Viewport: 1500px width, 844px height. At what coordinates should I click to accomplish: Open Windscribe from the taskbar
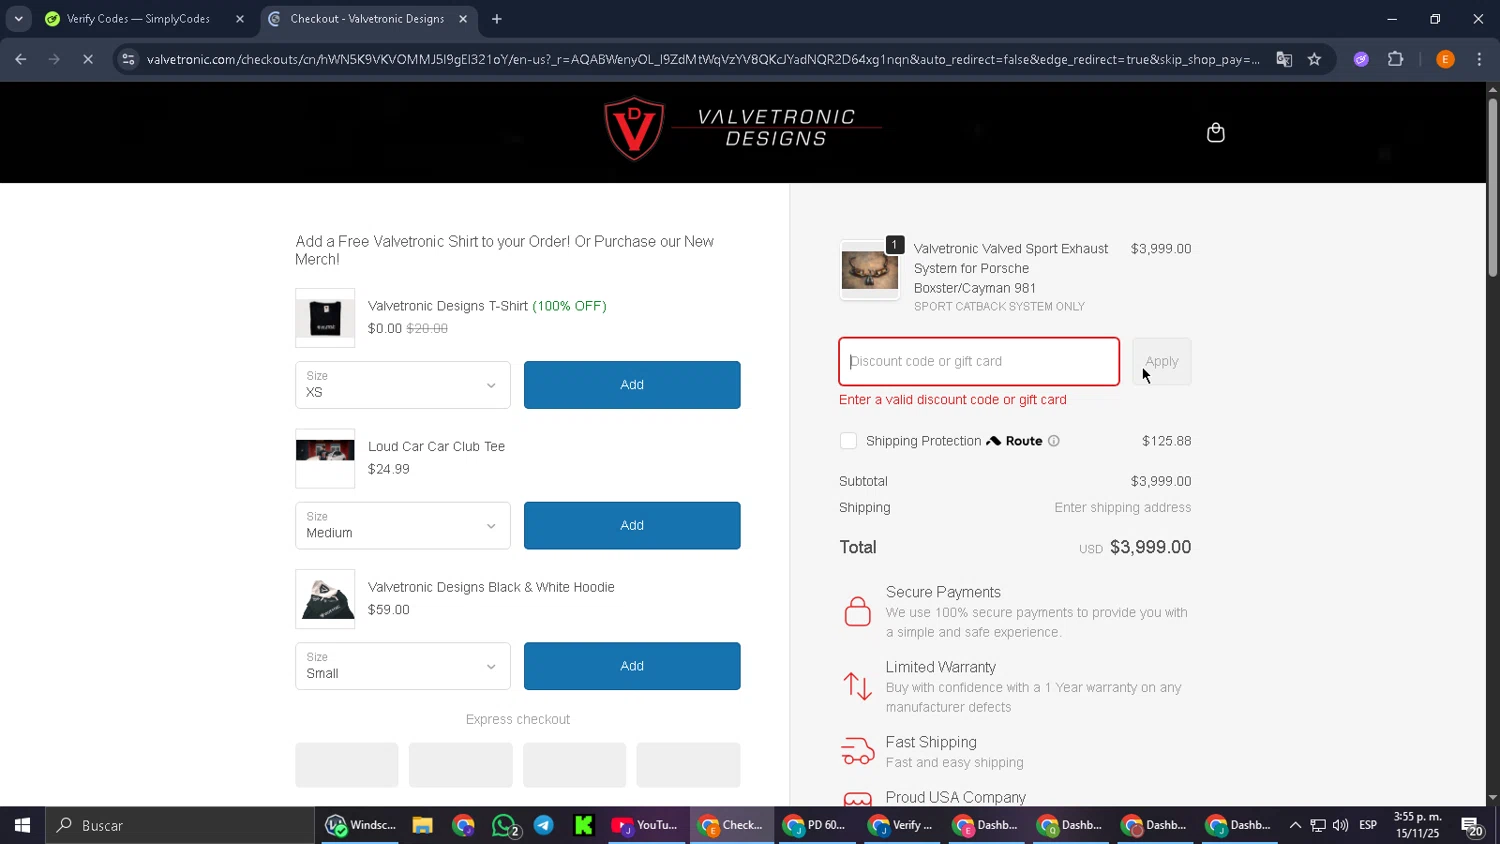point(361,825)
